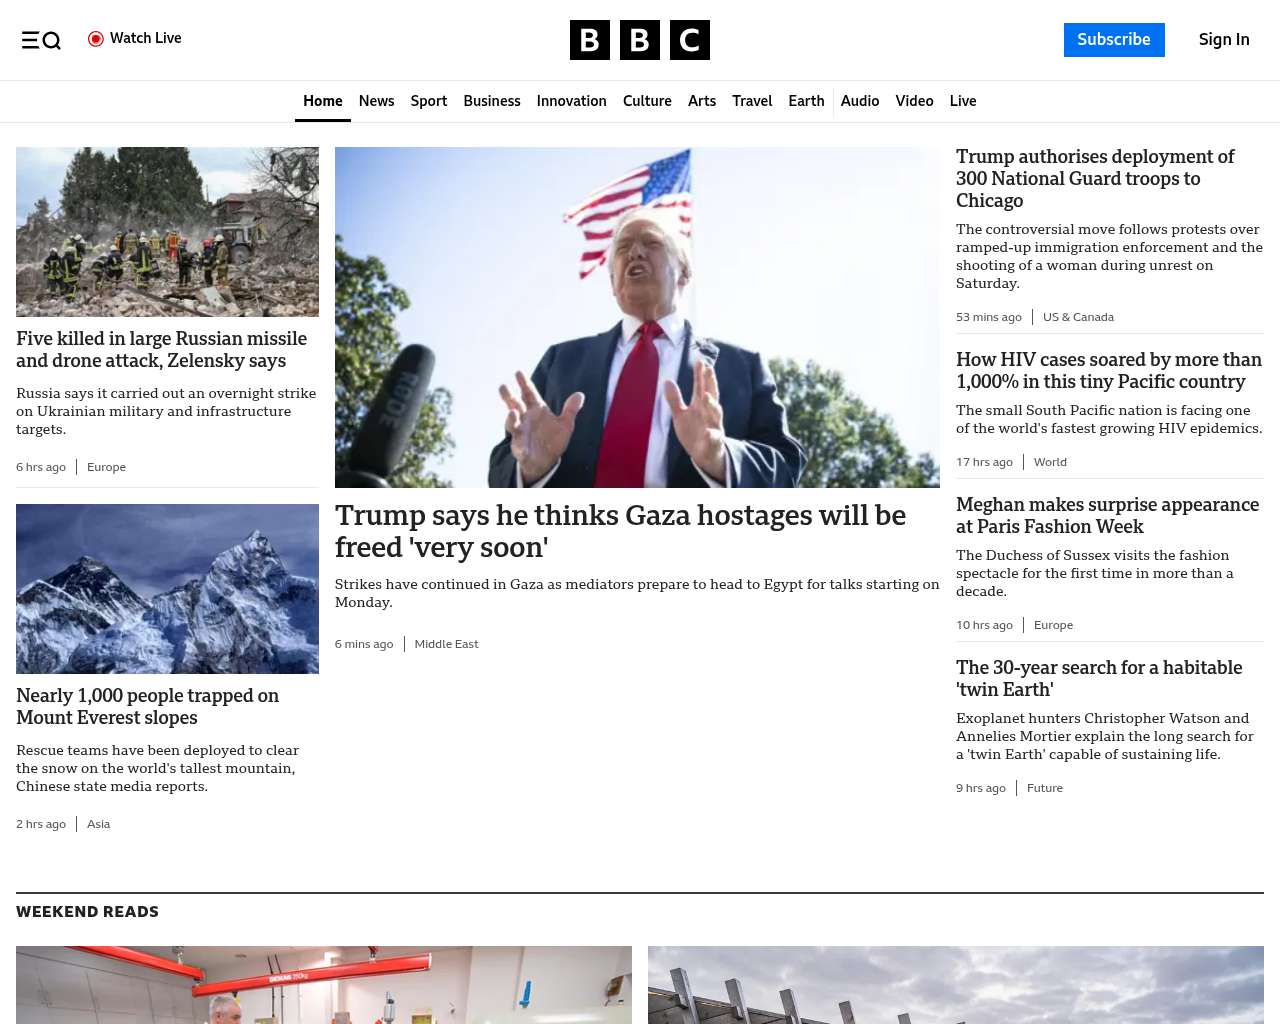Click the Middle East category tag
Image resolution: width=1280 pixels, height=1024 pixels.
446,644
